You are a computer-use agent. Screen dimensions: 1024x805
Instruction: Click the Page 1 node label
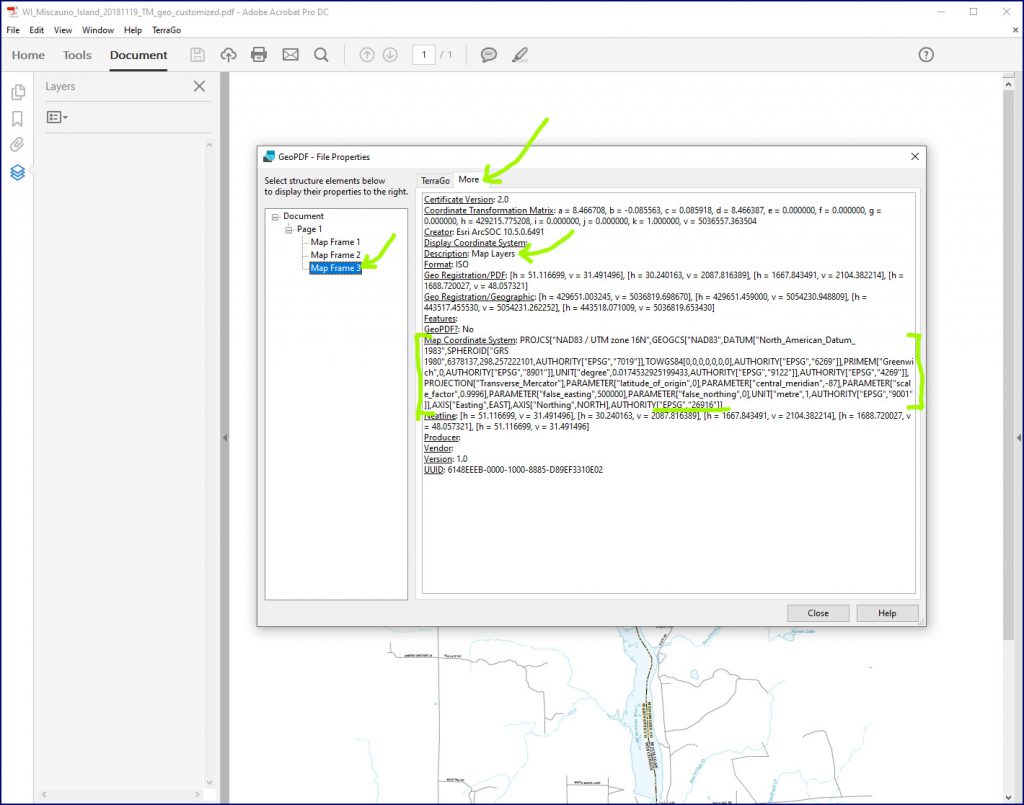(310, 229)
